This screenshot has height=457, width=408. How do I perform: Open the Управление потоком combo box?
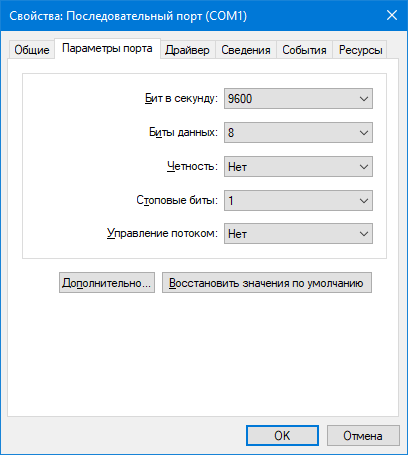pos(298,234)
